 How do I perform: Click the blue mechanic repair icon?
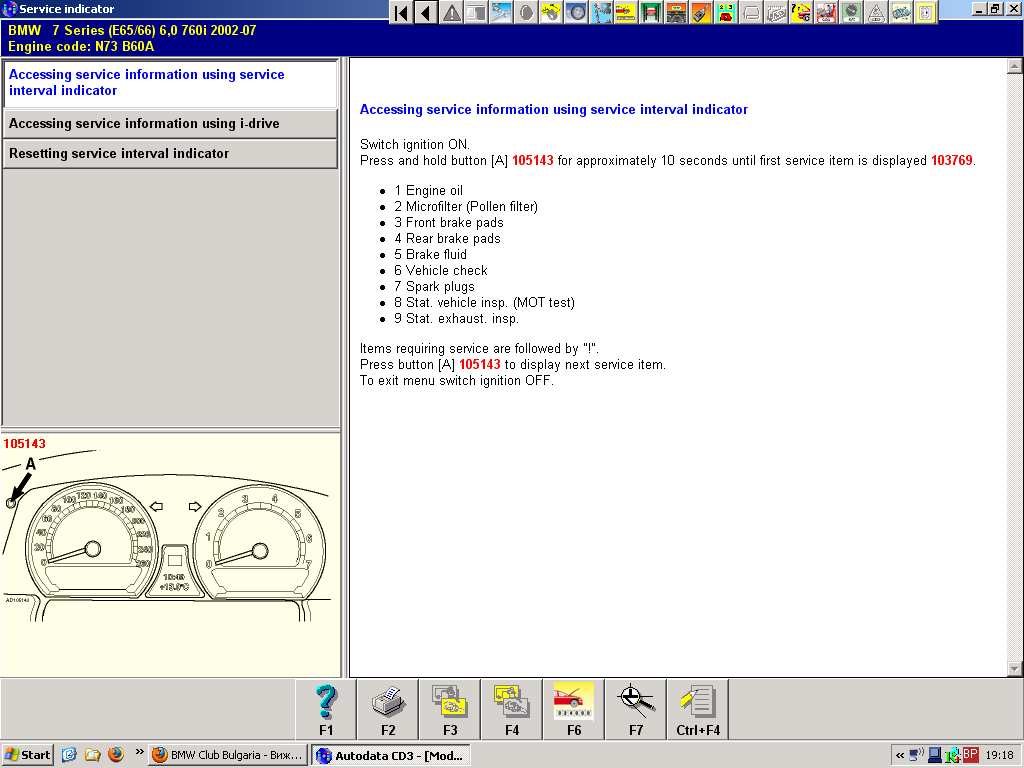point(601,12)
